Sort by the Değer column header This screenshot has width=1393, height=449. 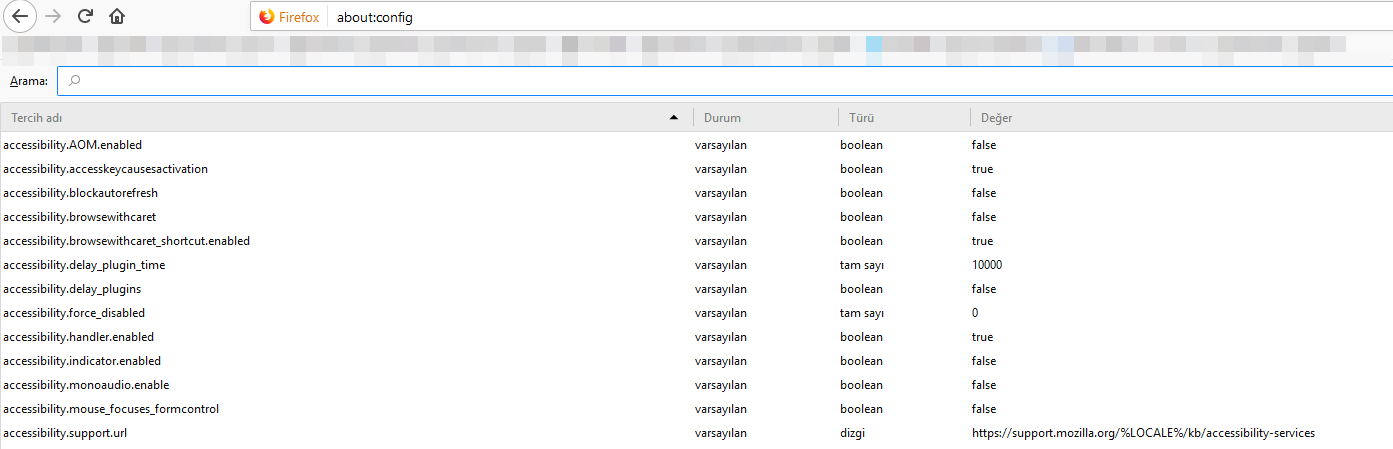click(x=1181, y=117)
